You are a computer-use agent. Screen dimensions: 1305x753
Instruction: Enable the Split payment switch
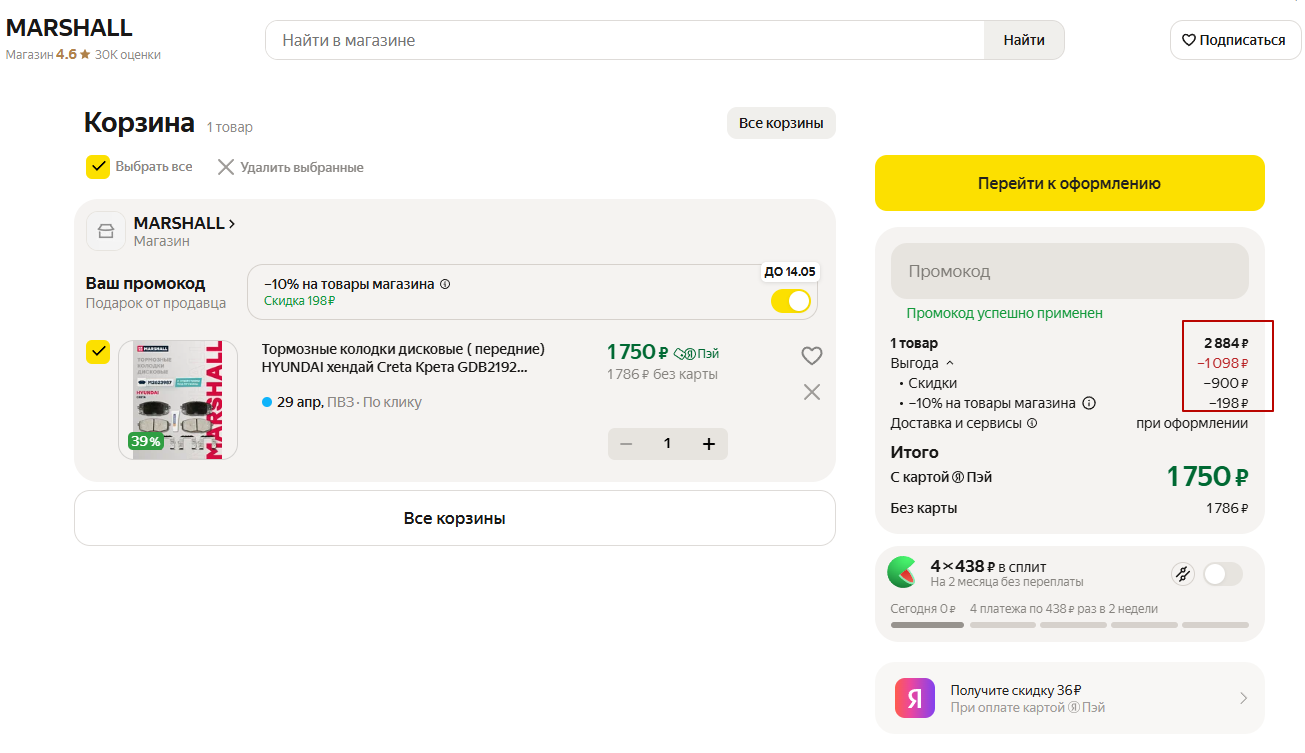(1223, 574)
